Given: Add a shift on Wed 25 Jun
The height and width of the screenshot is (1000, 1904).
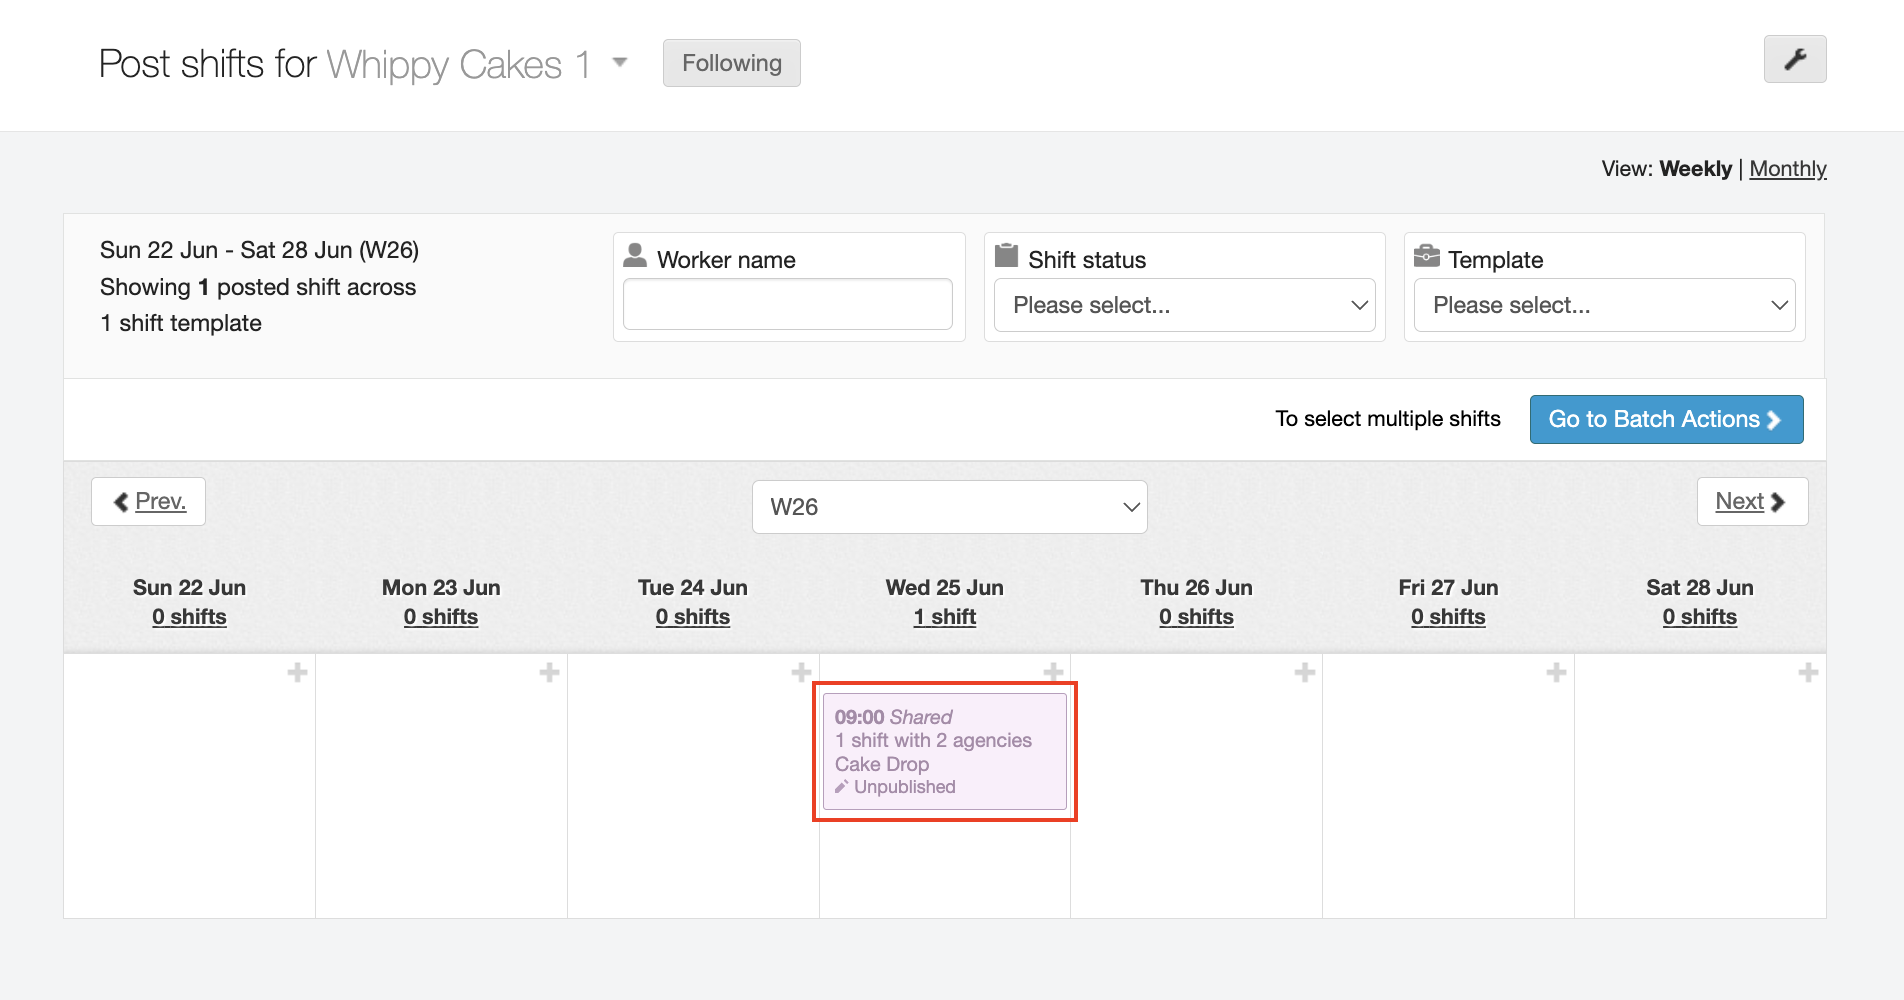Looking at the screenshot, I should coord(1053,671).
